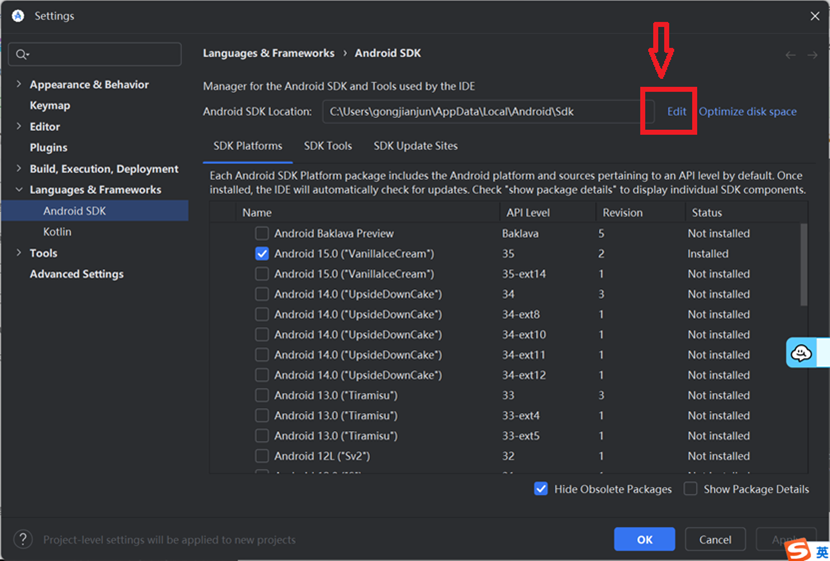The width and height of the screenshot is (830, 561).
Task: Click the Sogou input method icon
Action: click(x=798, y=550)
